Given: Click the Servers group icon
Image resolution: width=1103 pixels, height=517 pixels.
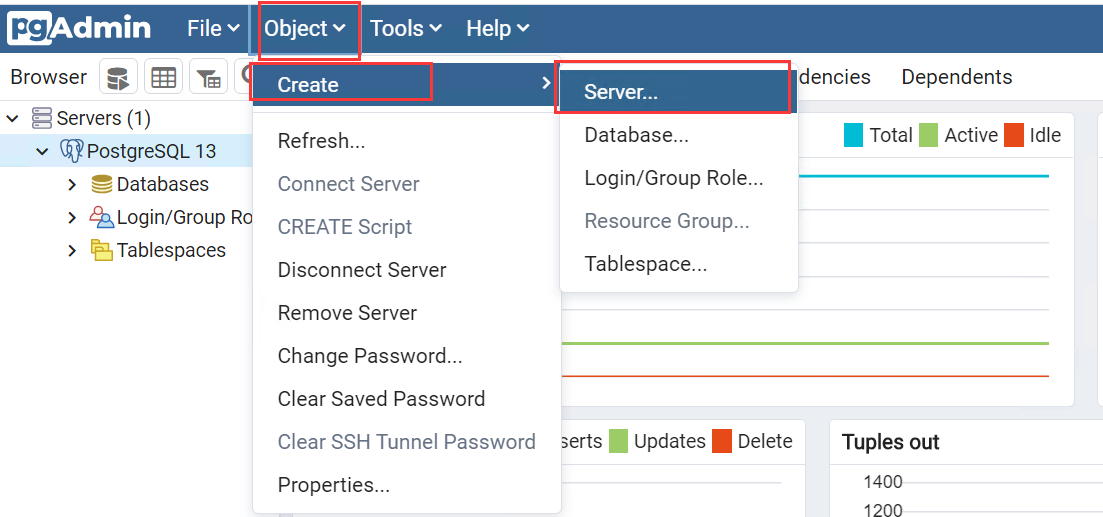Looking at the screenshot, I should 42,119.
